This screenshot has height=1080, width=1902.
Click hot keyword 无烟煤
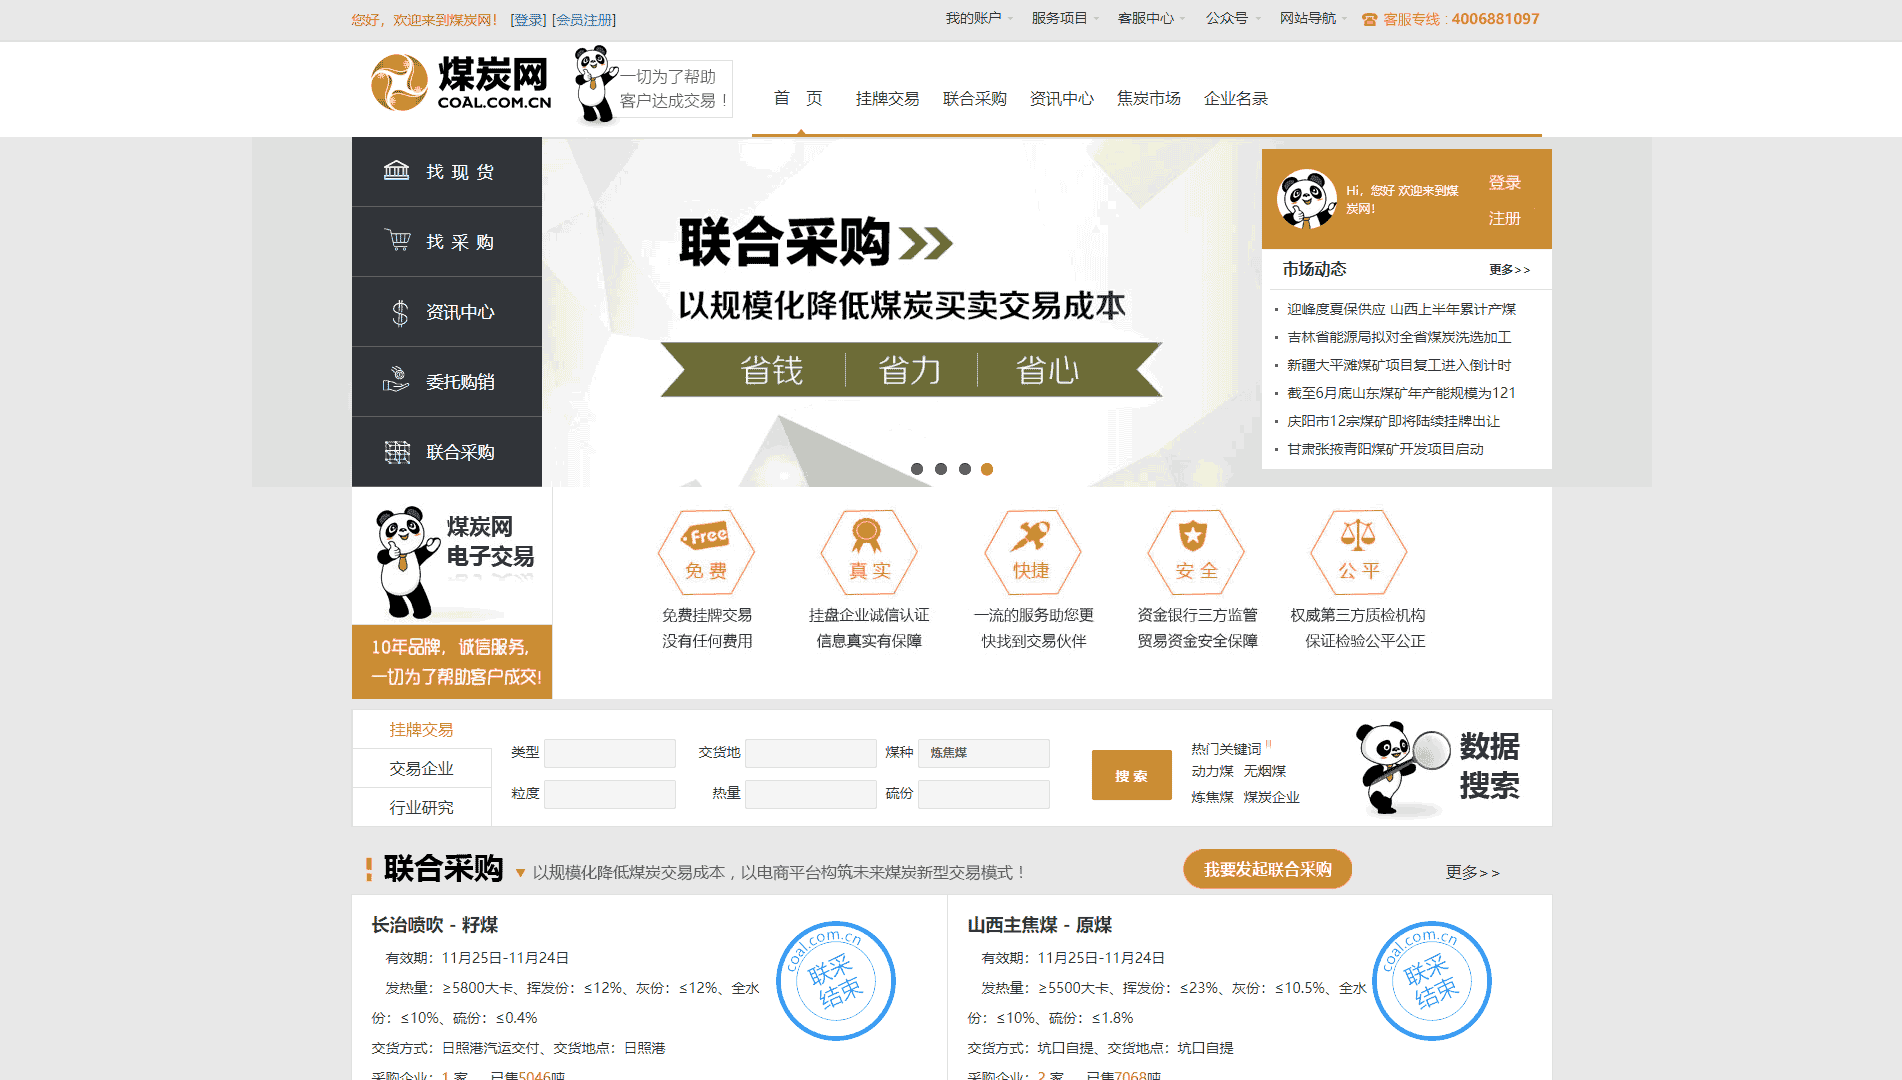click(x=1265, y=771)
